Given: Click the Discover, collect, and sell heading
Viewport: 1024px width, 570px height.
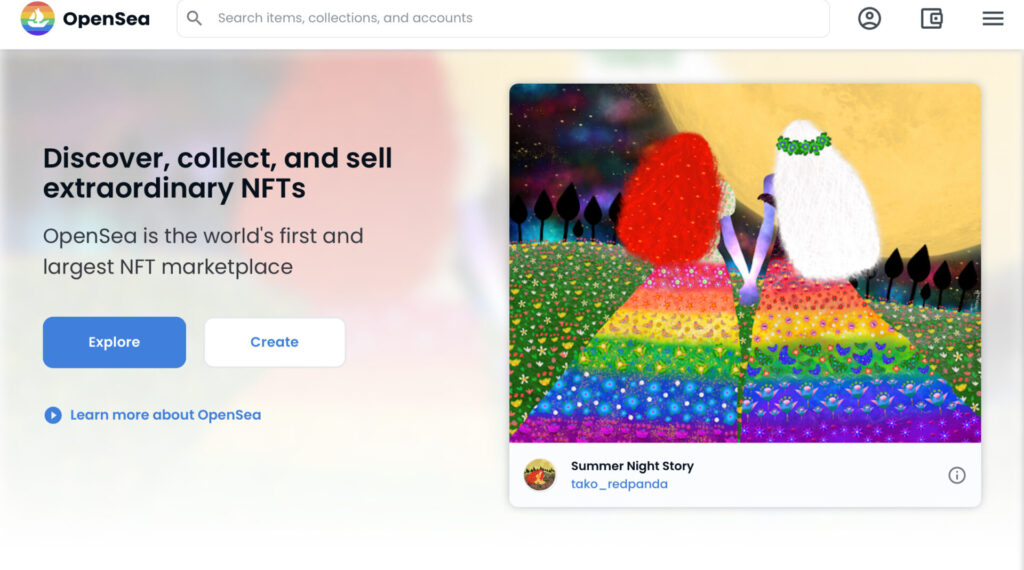Looking at the screenshot, I should pos(217,173).
